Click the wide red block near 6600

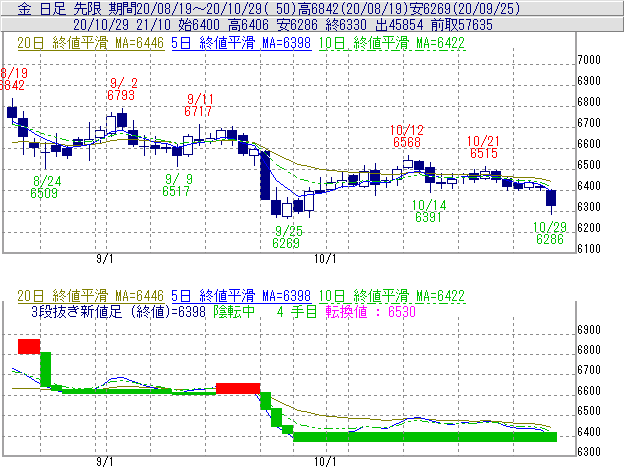click(x=238, y=389)
